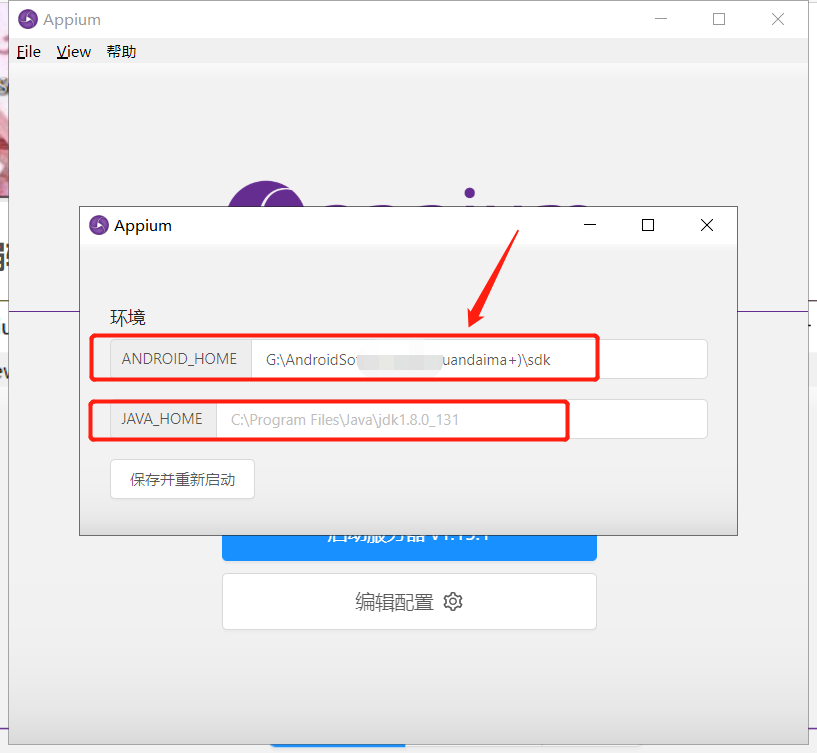Minimize the Appium environment dialog
The height and width of the screenshot is (753, 817).
coord(589,225)
